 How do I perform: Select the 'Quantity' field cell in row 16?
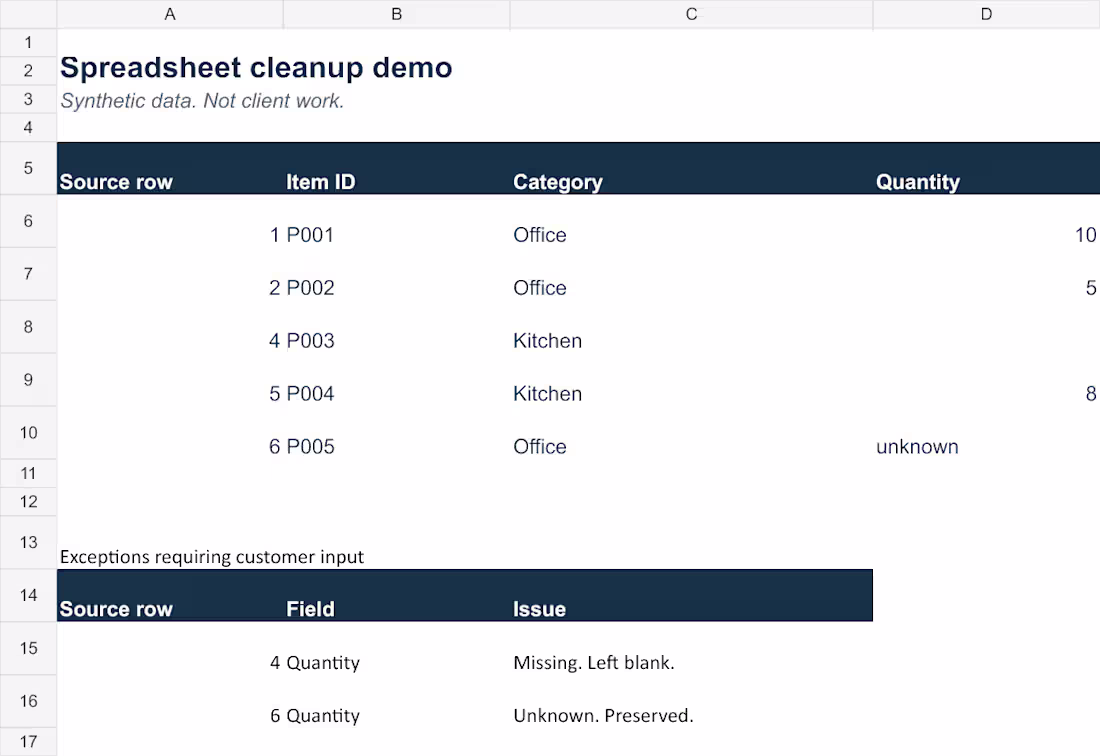[396, 701]
